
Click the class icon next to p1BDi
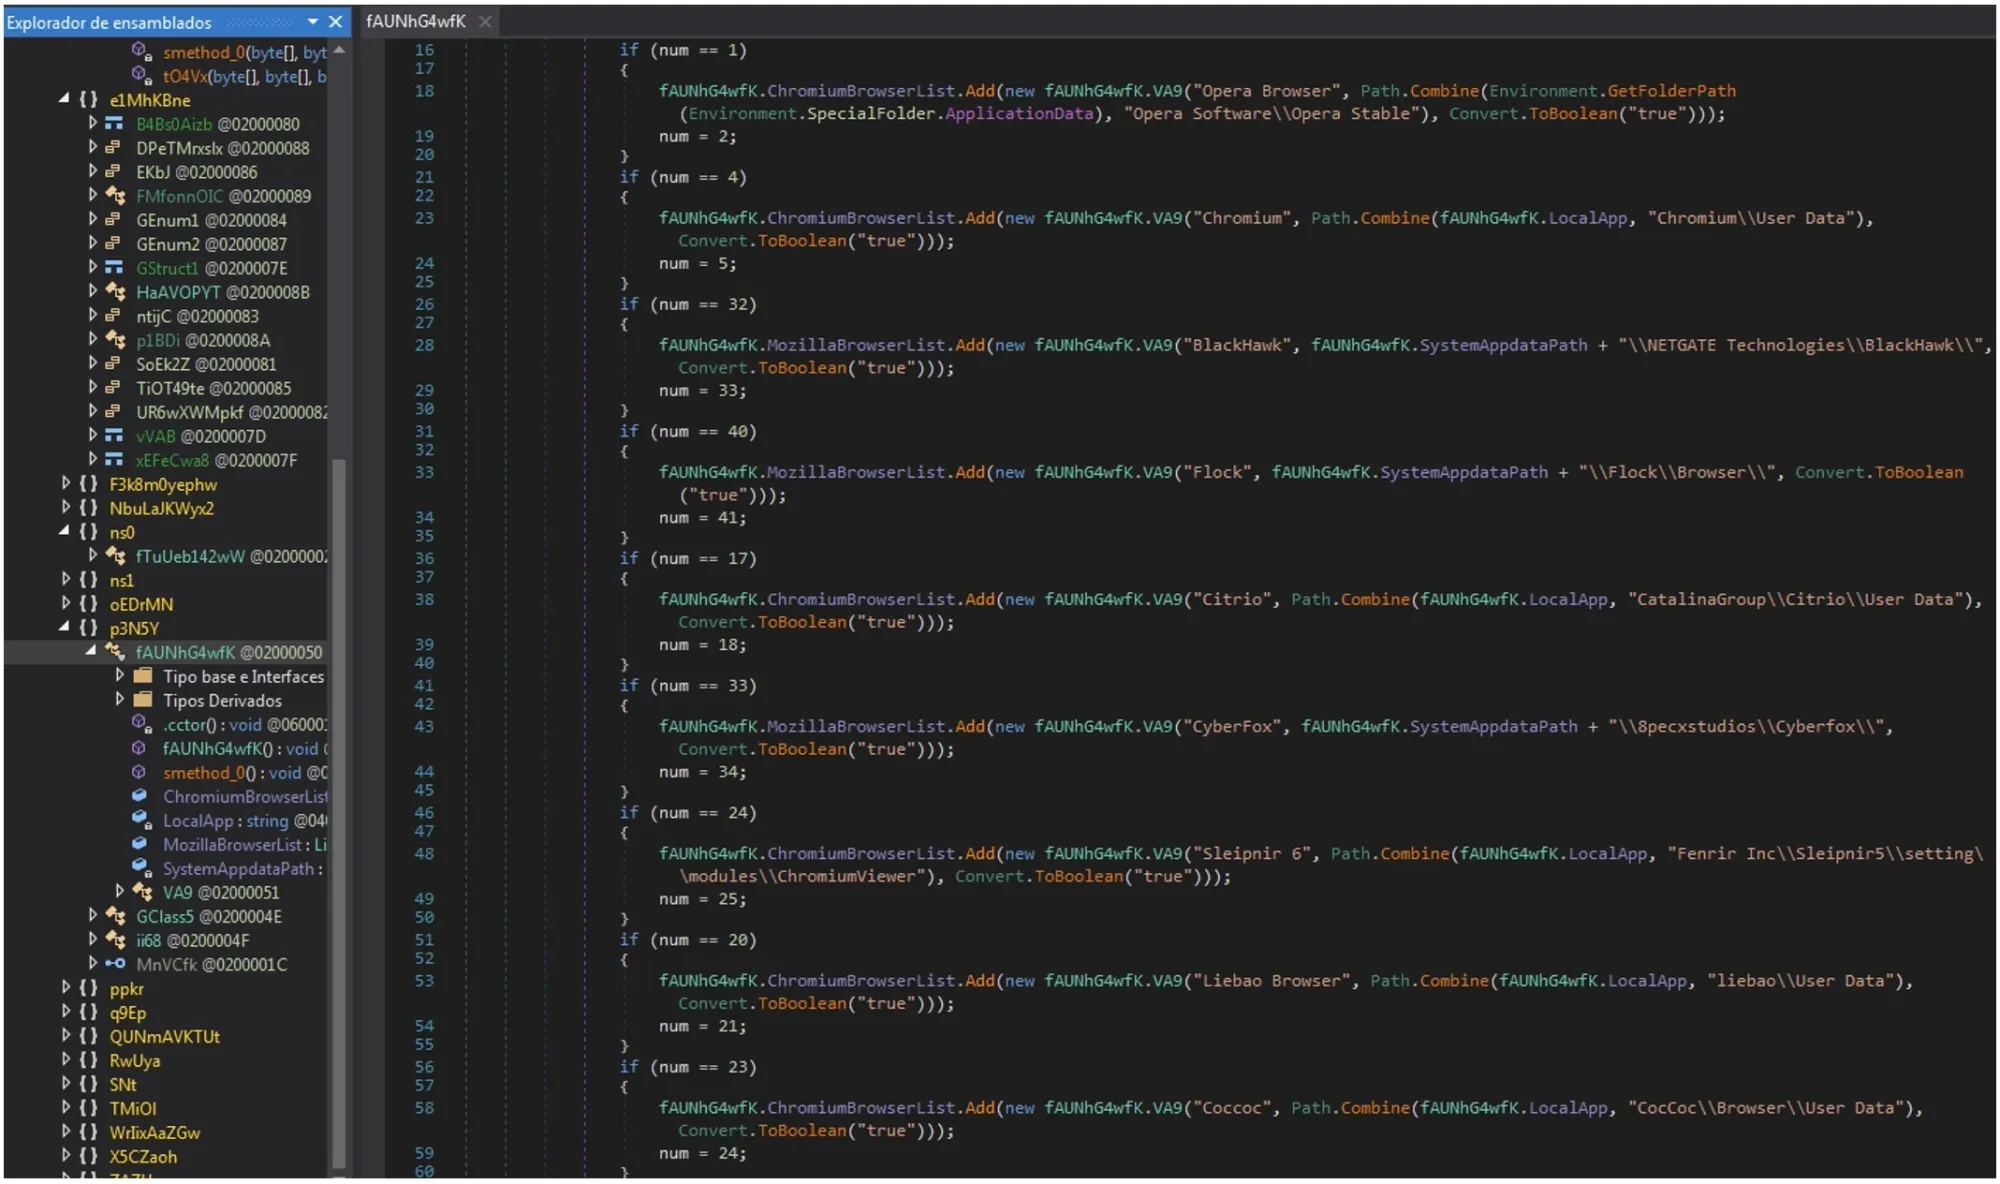[x=115, y=340]
